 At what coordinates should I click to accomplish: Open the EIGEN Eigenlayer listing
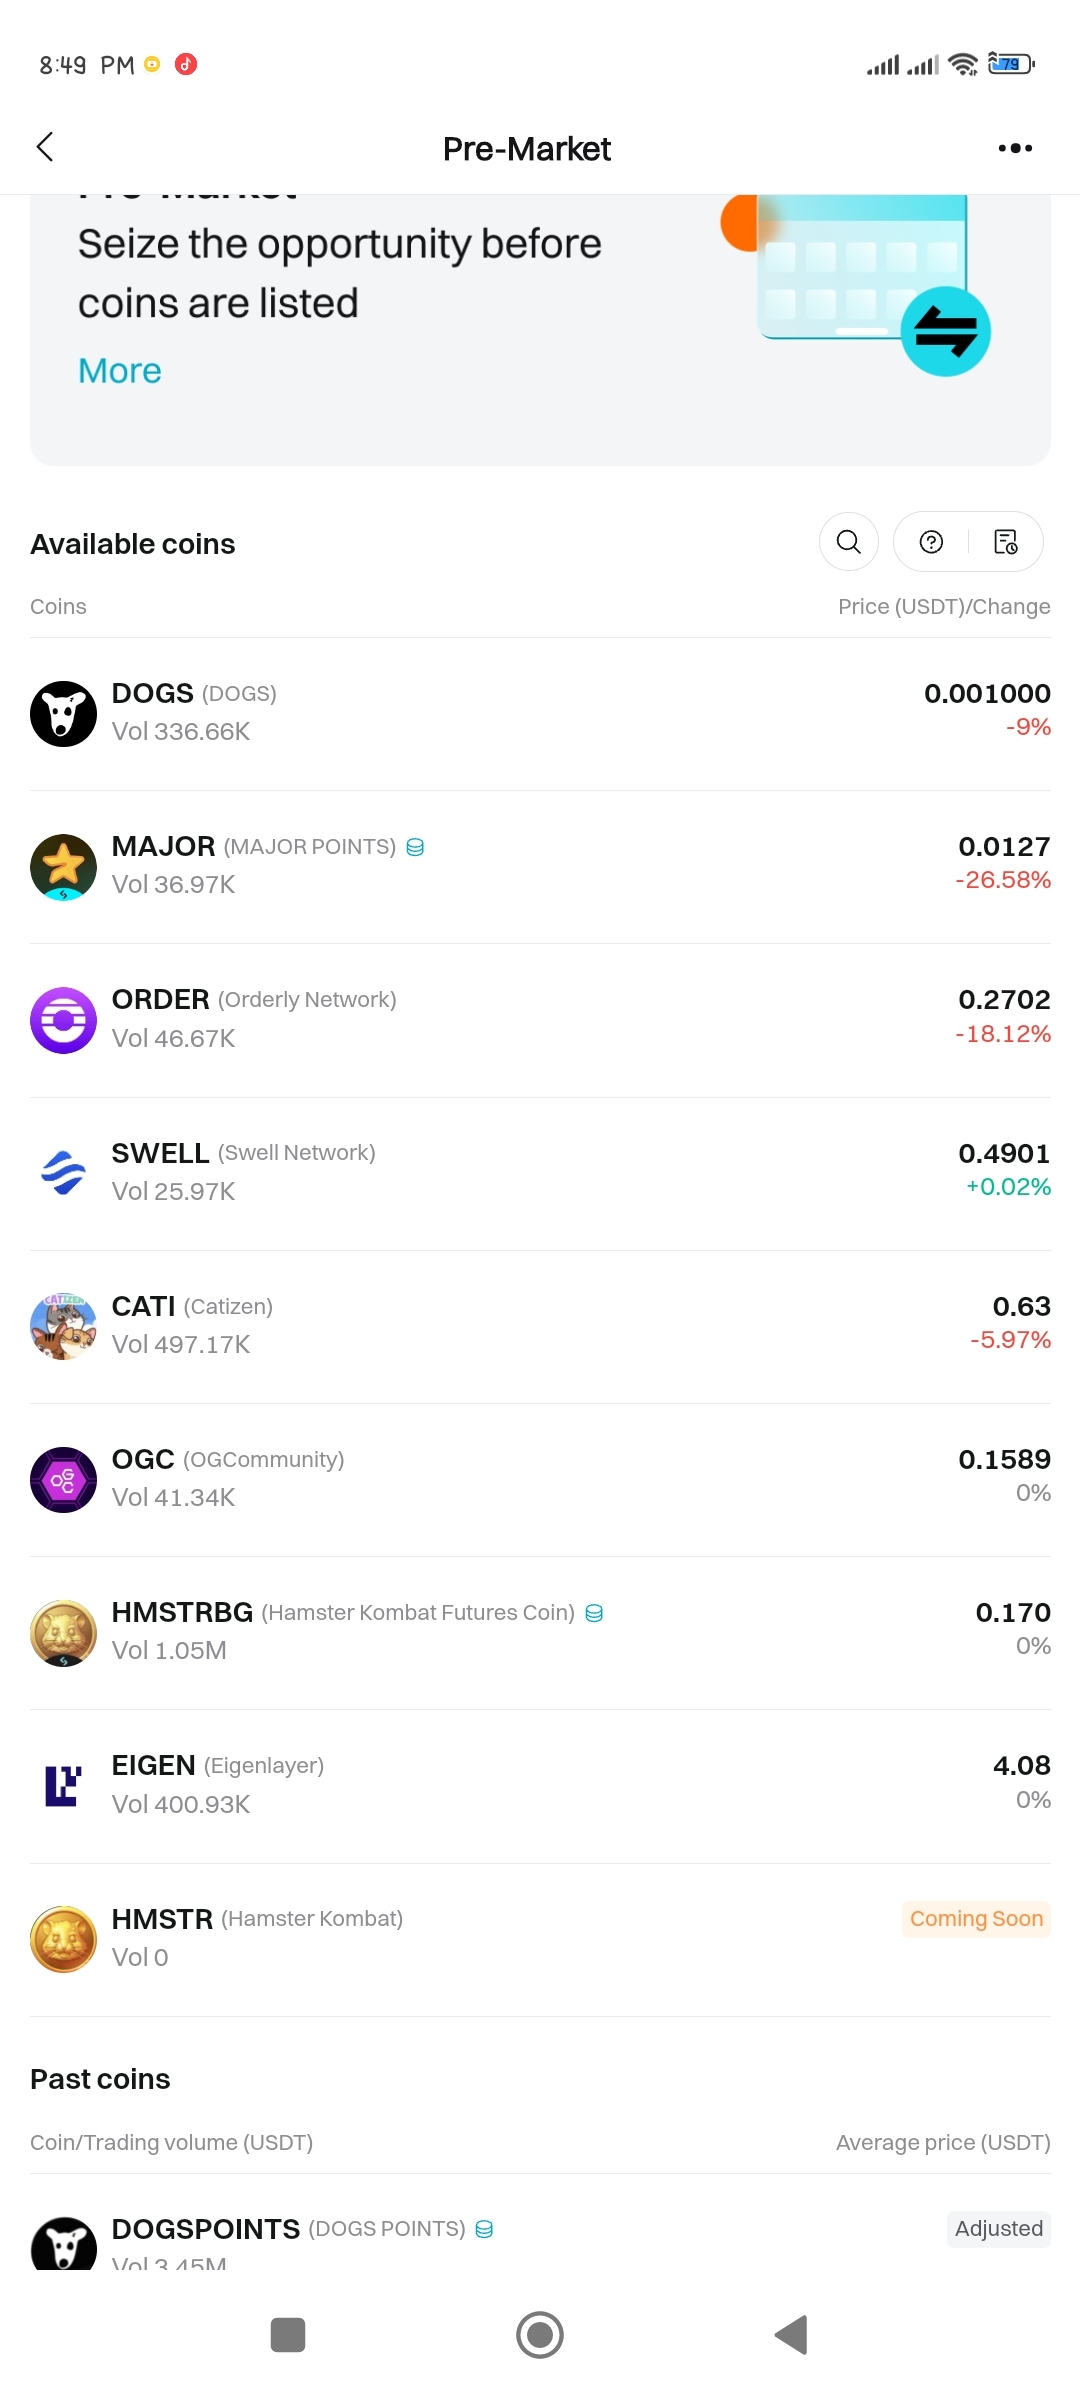pyautogui.click(x=540, y=1786)
